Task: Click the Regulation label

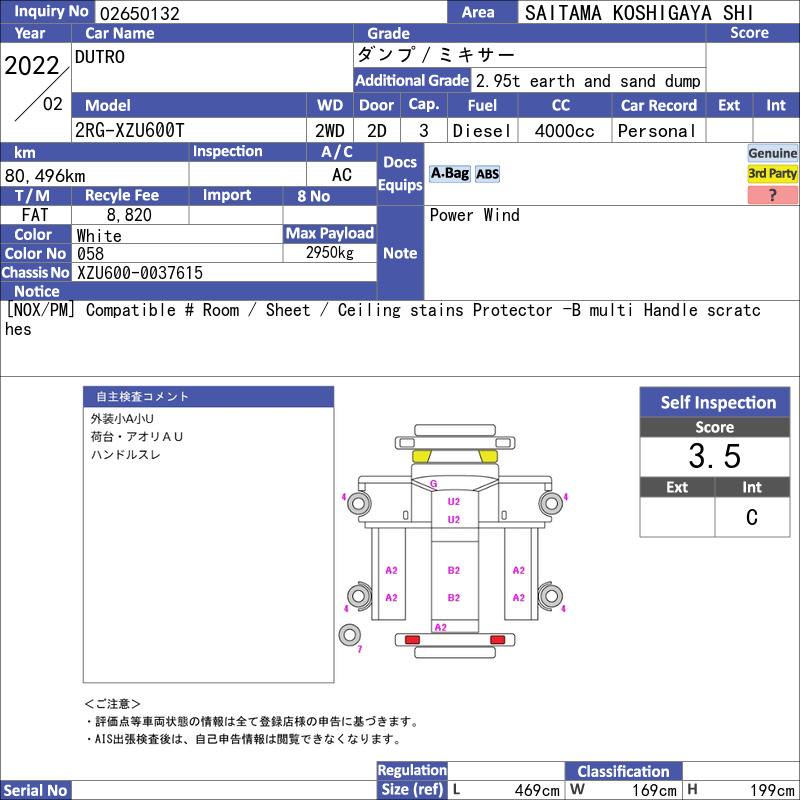Action: [x=412, y=770]
